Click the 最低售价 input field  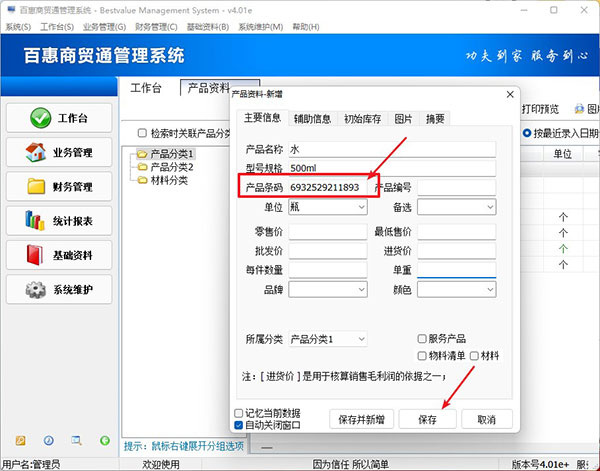(457, 231)
